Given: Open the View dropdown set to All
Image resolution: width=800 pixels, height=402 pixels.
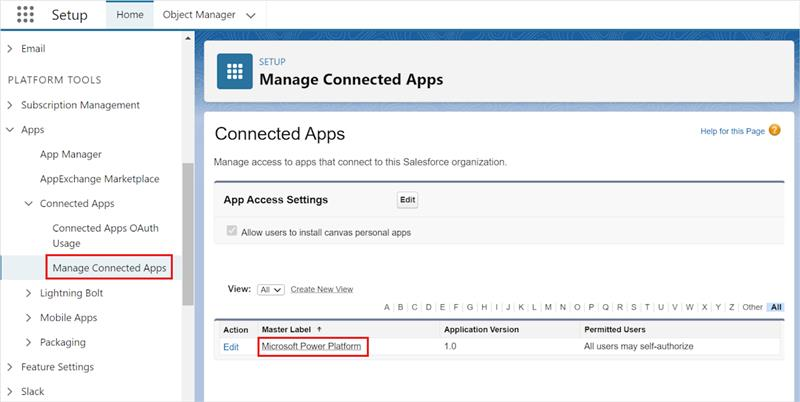Looking at the screenshot, I should [271, 289].
